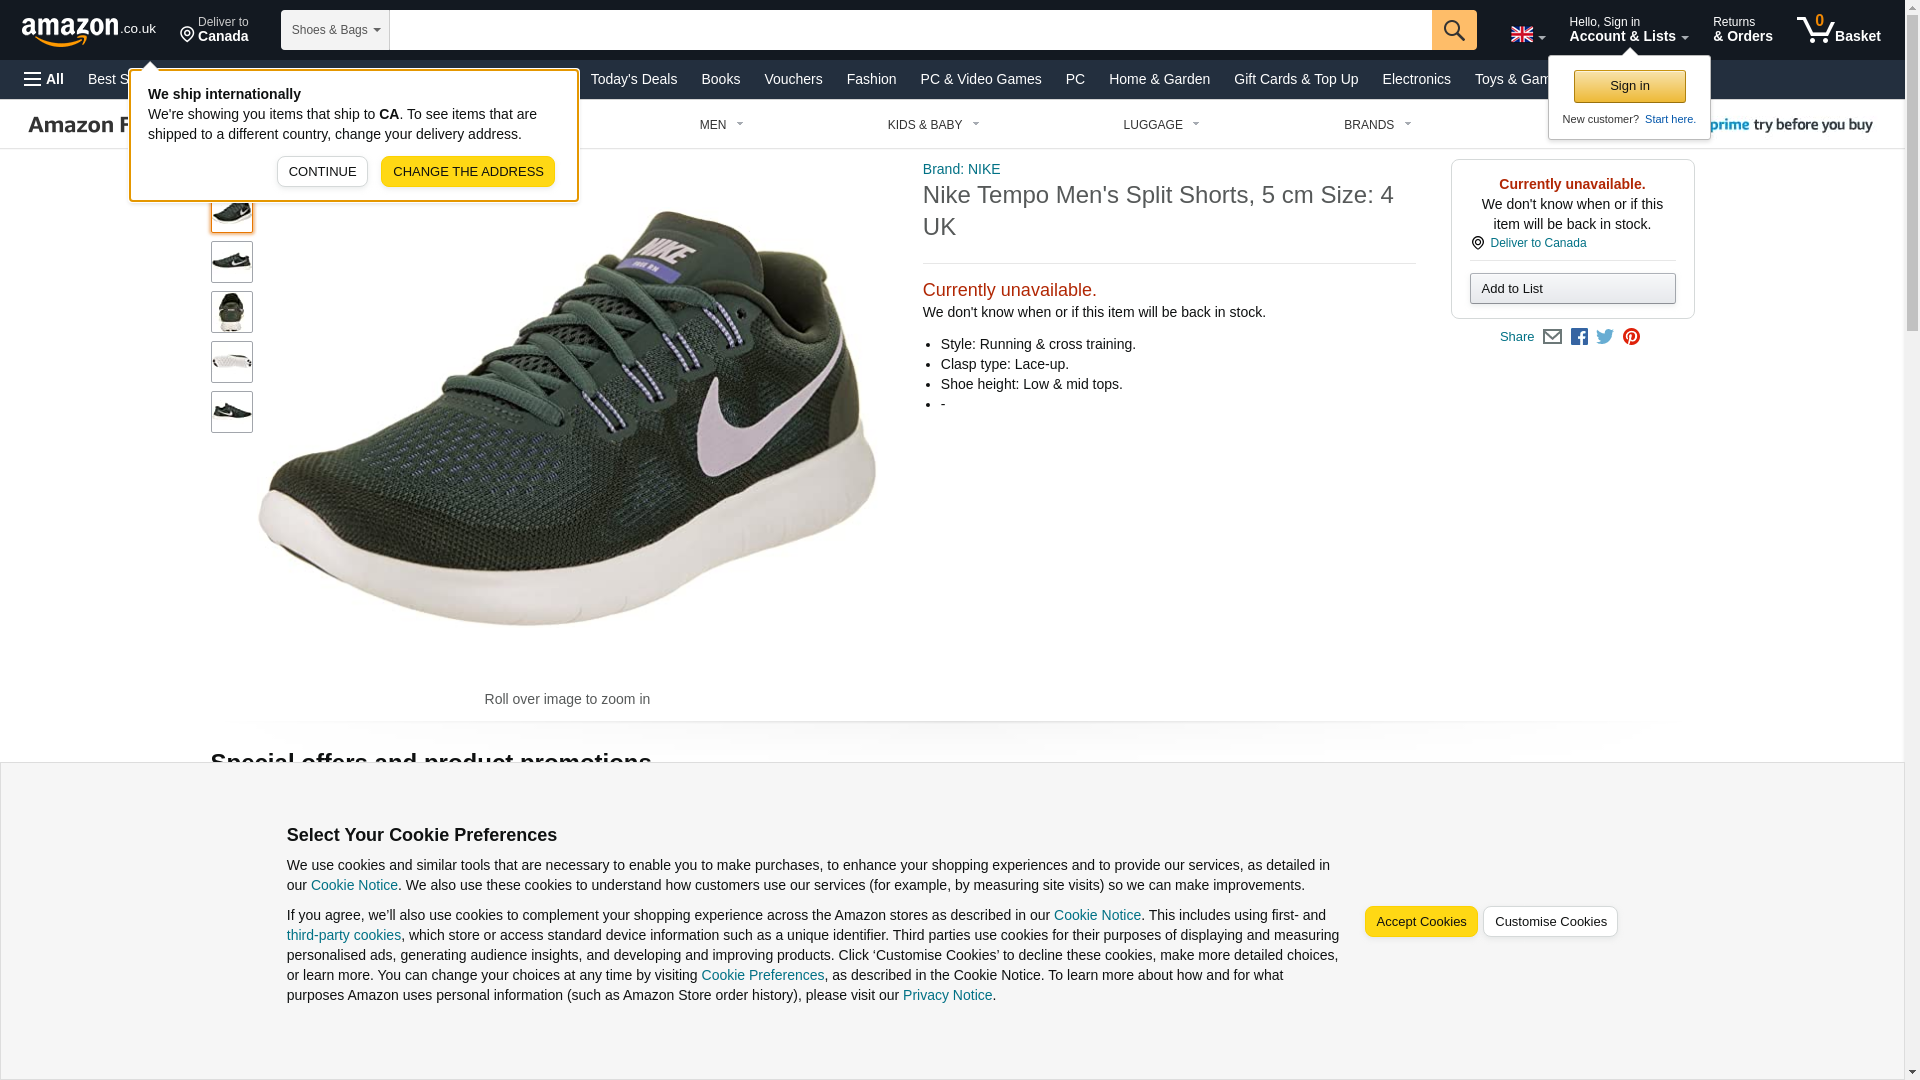Select the white sole shoe thumbnail
1920x1080 pixels.
(231, 362)
